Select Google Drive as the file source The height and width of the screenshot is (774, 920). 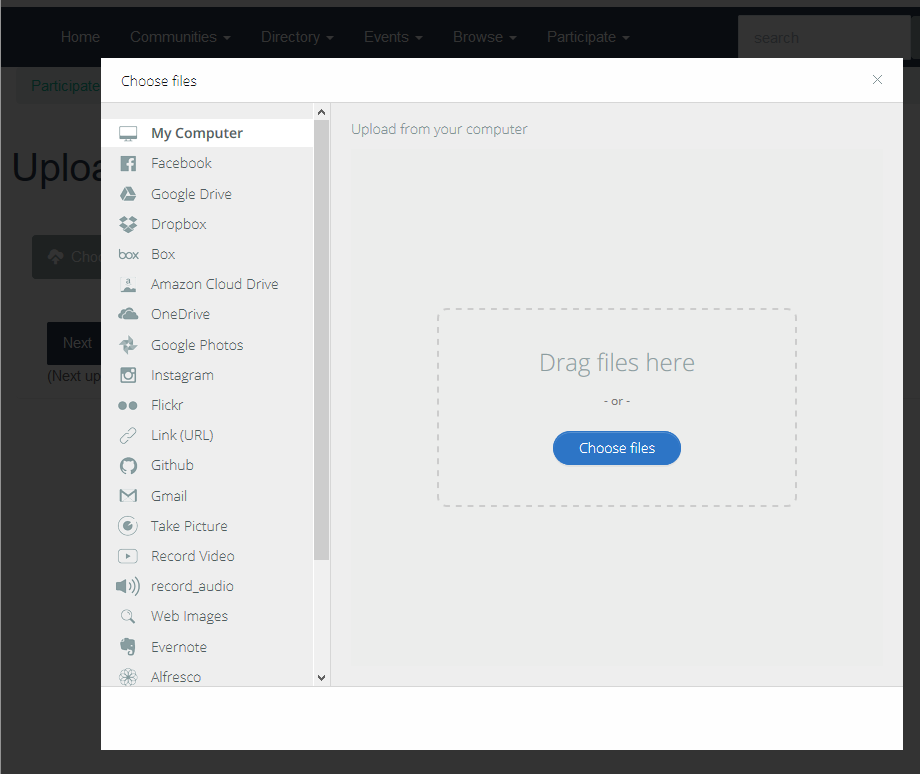pos(207,194)
